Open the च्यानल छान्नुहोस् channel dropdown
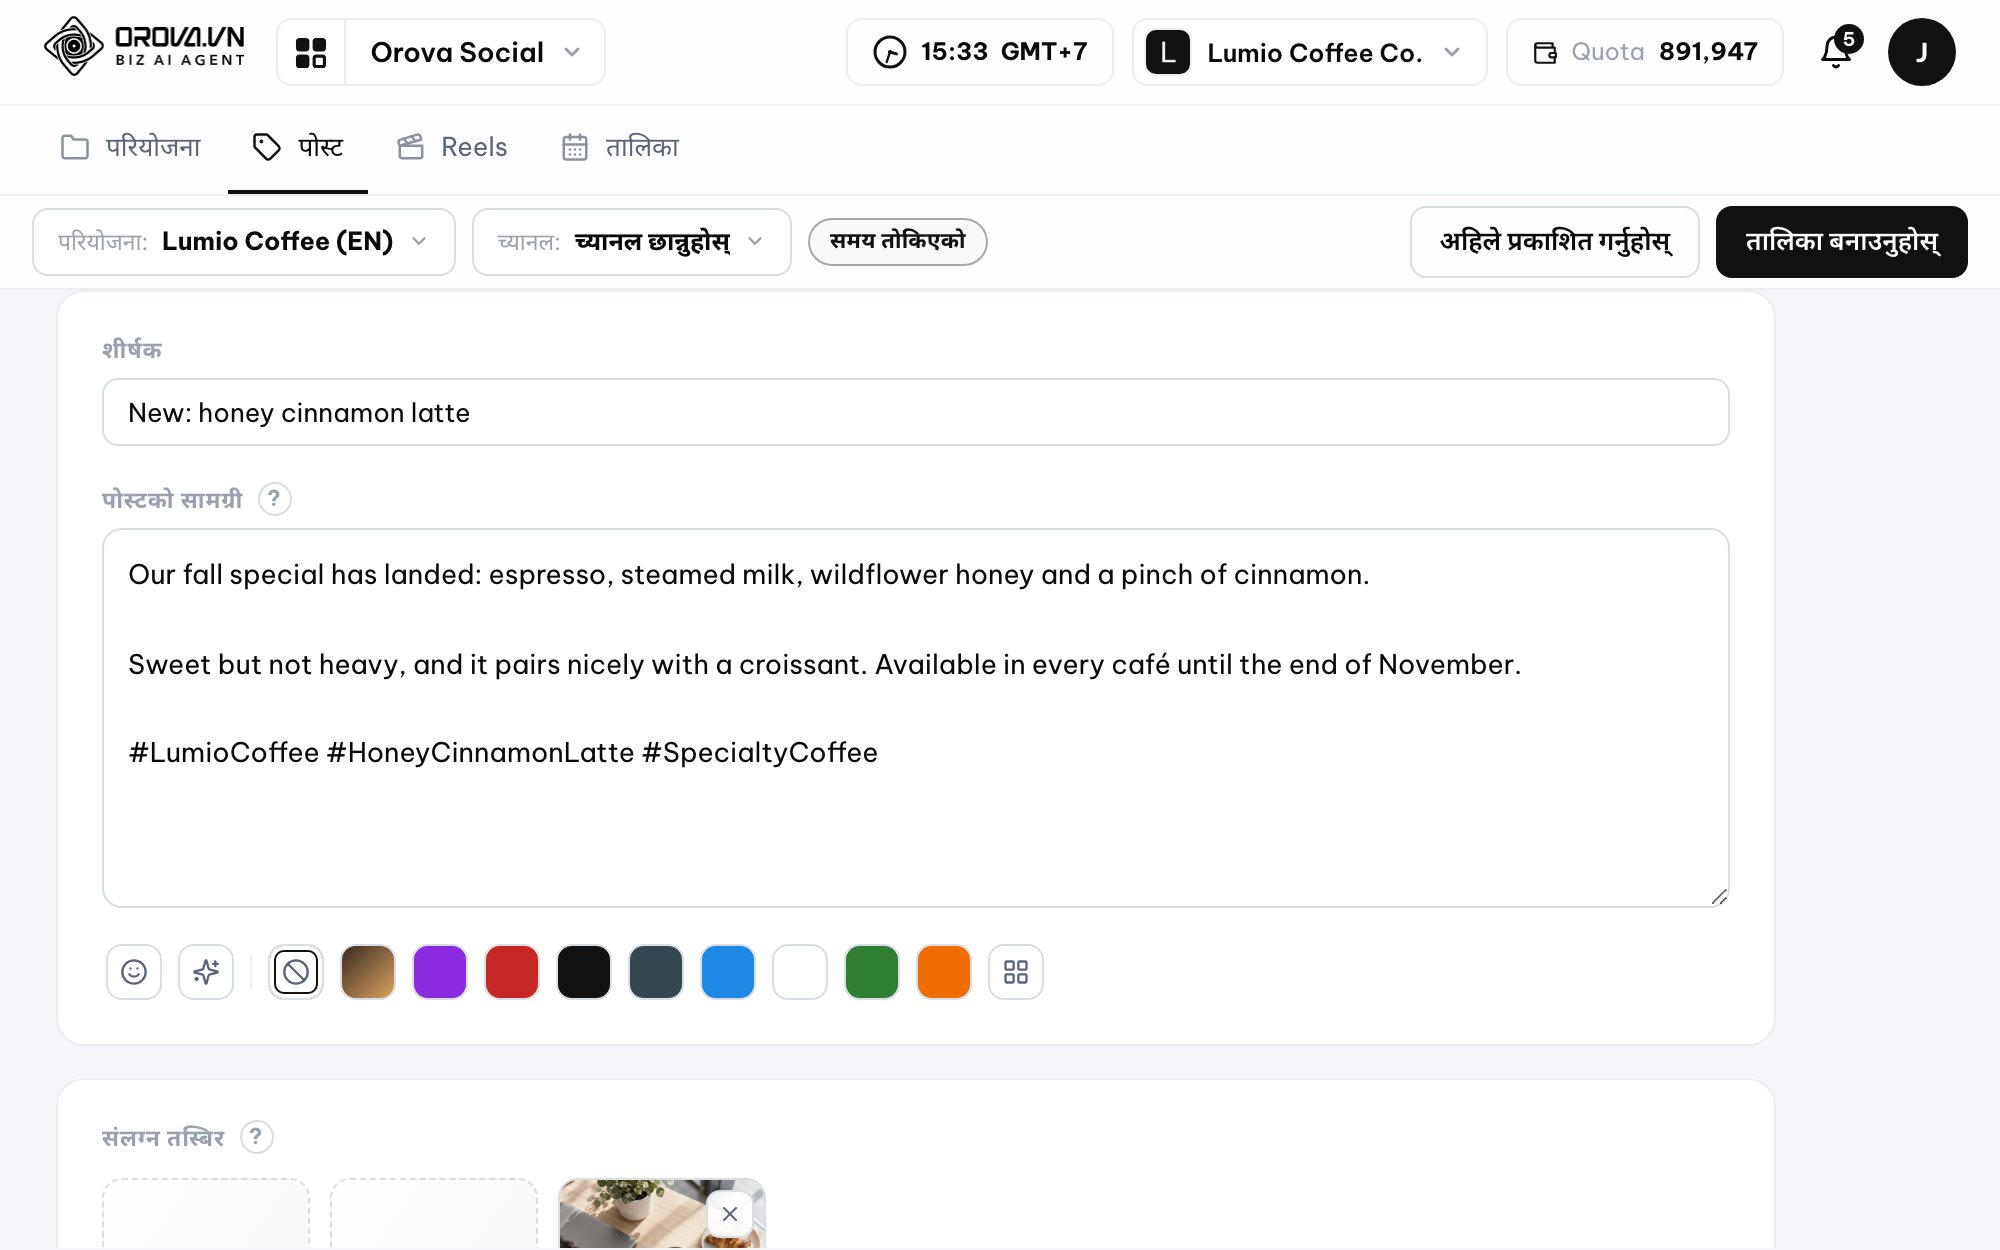Image resolution: width=2000 pixels, height=1250 pixels. pyautogui.click(x=631, y=241)
